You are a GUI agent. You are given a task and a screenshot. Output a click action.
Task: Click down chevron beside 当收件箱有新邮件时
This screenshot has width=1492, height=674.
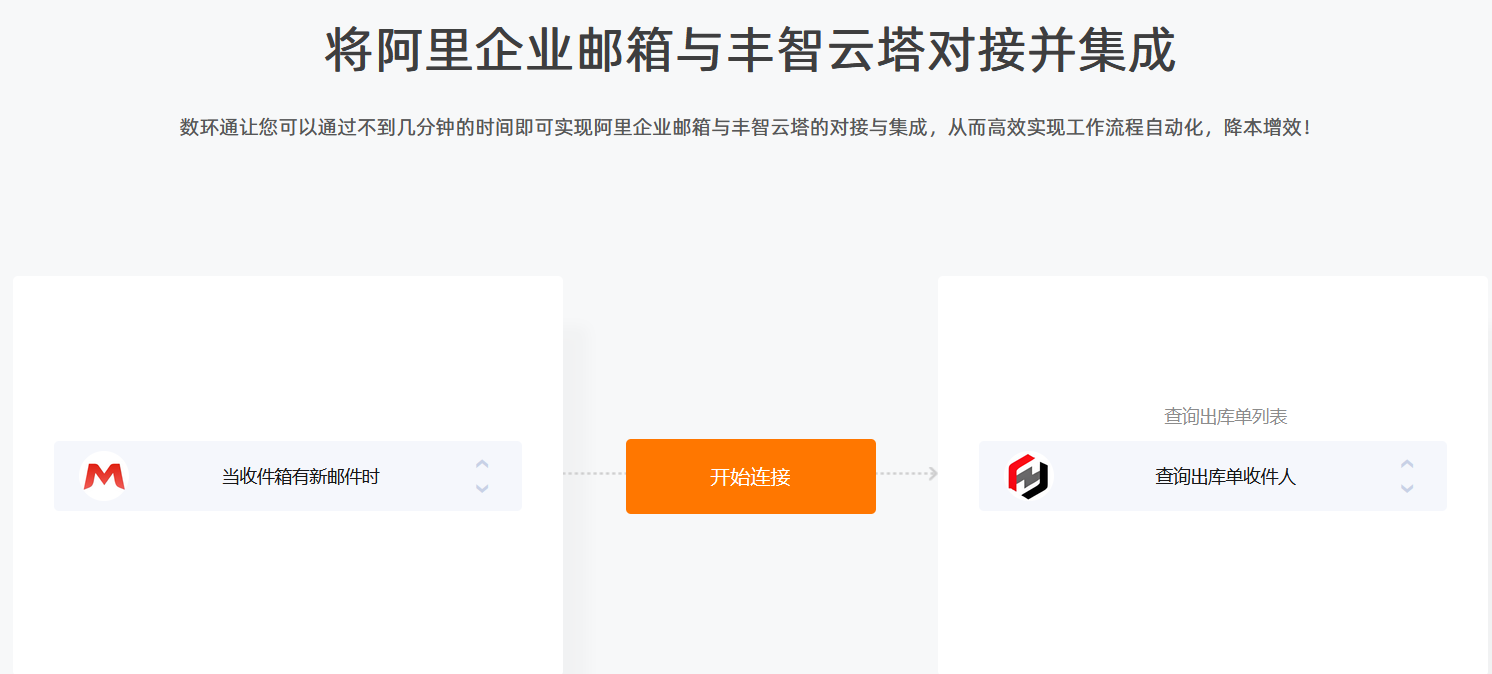pyautogui.click(x=482, y=488)
